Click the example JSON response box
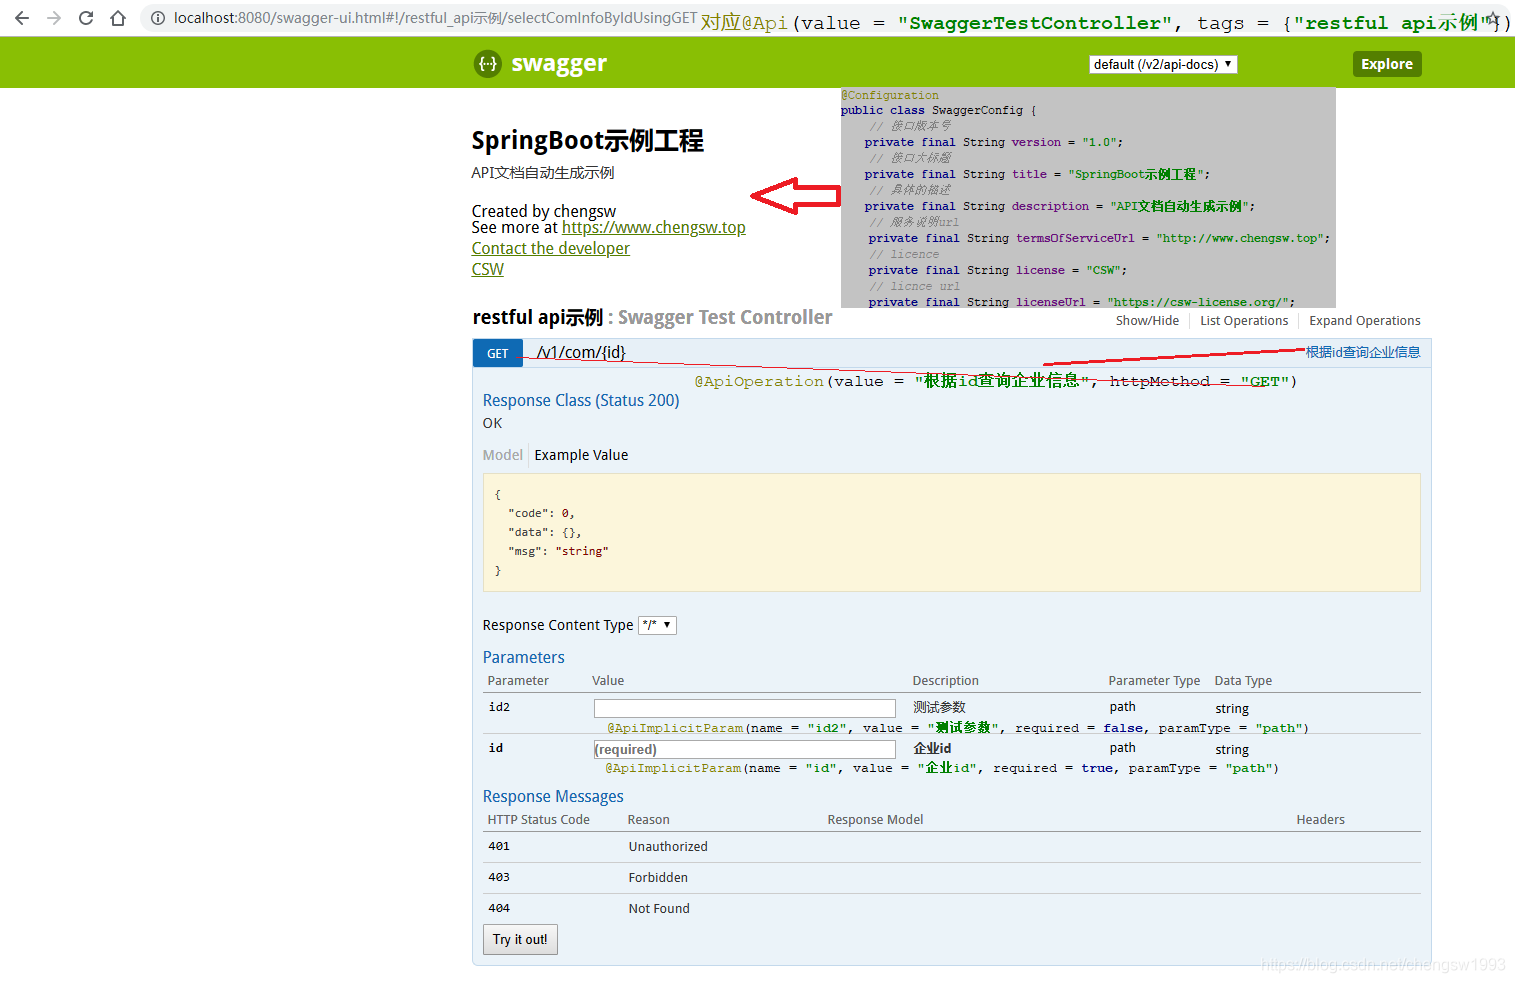 tap(951, 533)
